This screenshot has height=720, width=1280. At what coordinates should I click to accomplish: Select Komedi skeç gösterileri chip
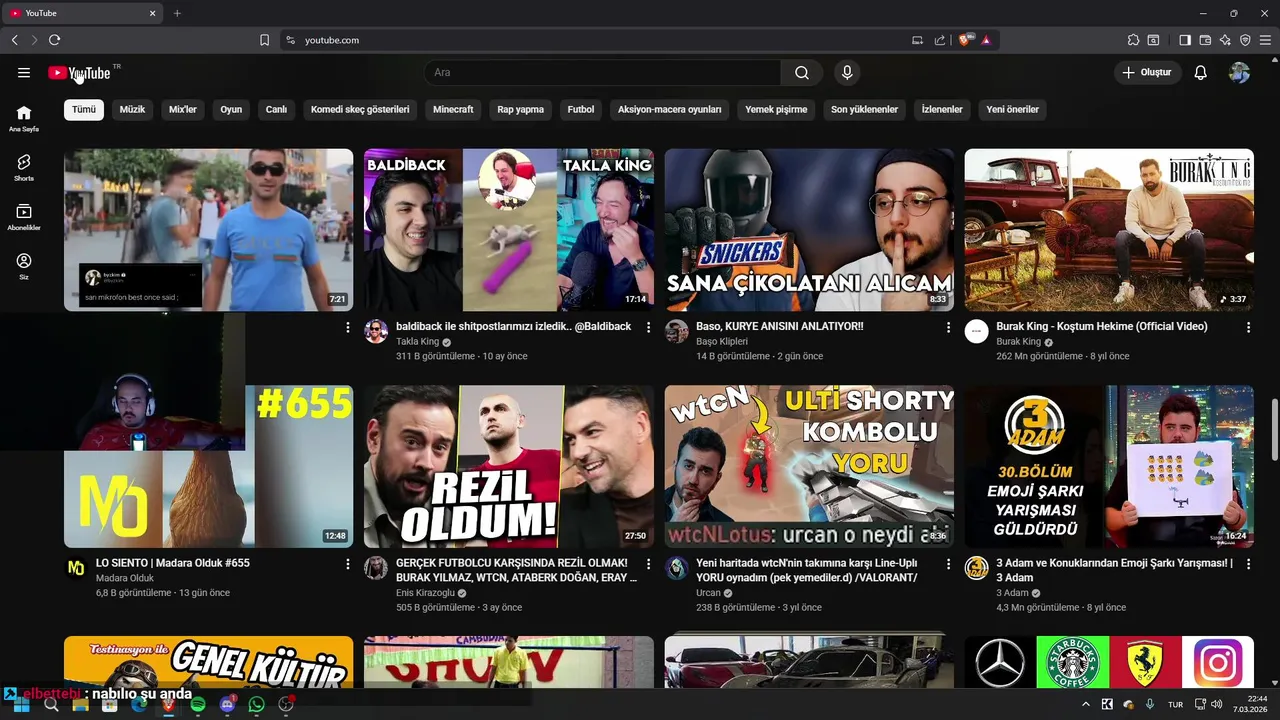tap(360, 110)
